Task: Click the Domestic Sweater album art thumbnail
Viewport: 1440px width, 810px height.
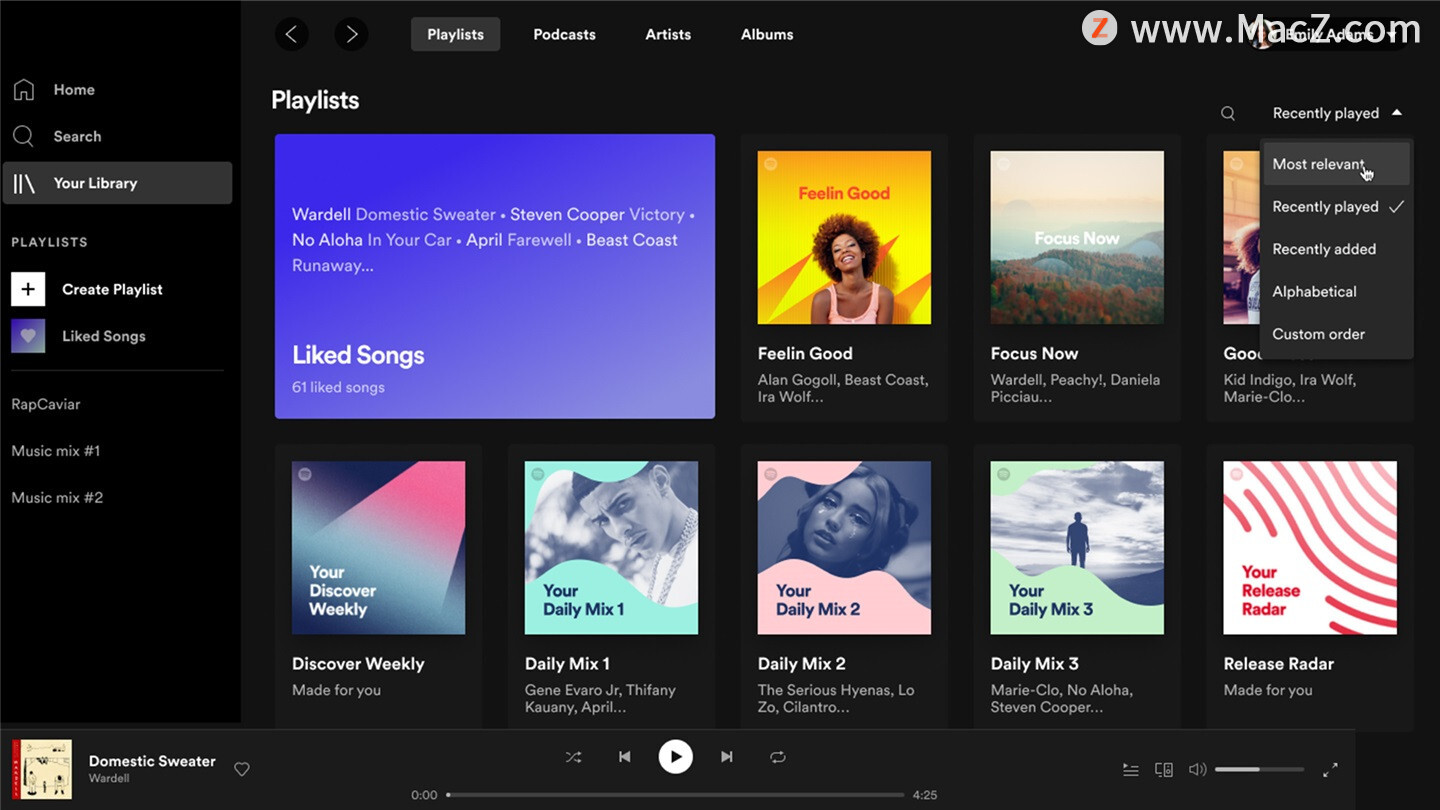Action: 42,769
